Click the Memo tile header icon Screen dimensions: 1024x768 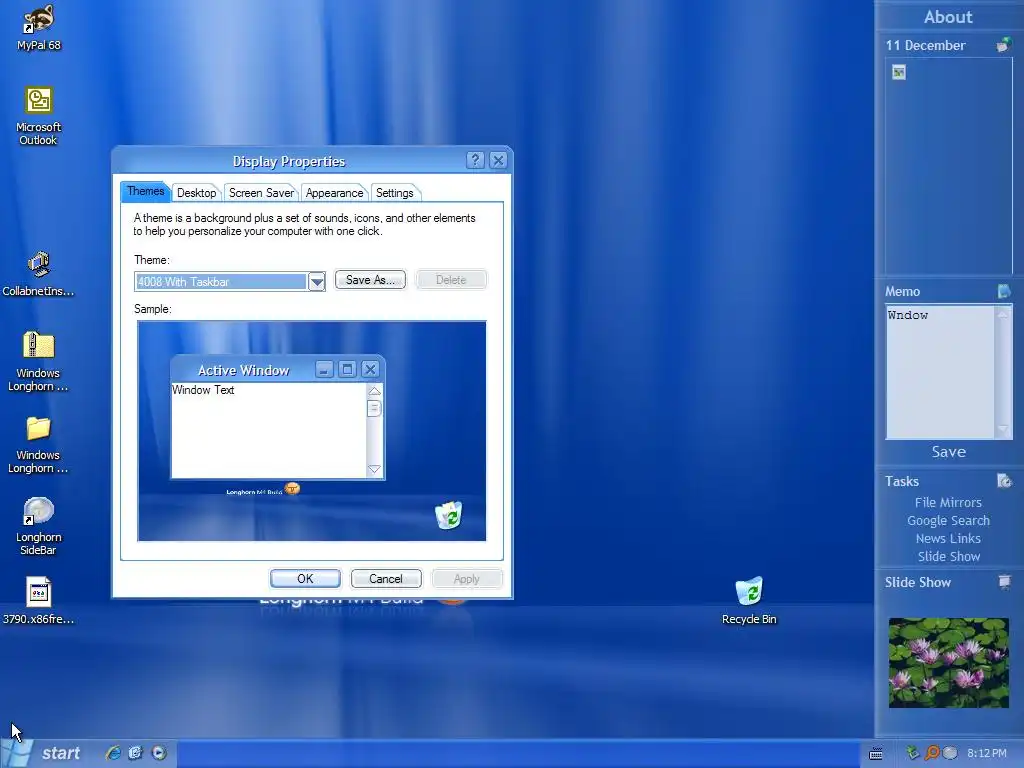tap(1004, 291)
